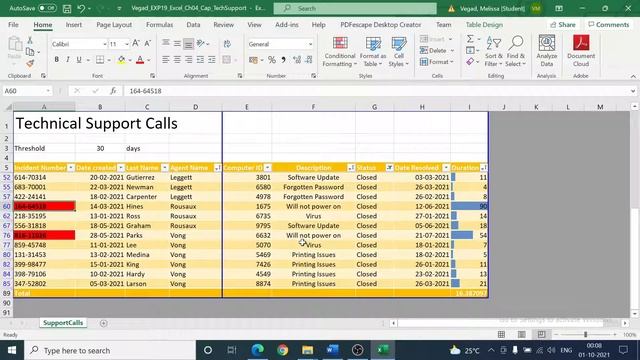The height and width of the screenshot is (360, 640).
Task: Switch to the Formulas tab
Action: (x=159, y=25)
